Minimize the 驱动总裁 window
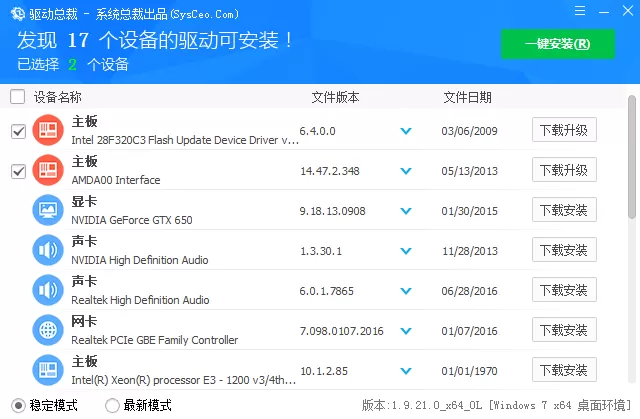Screen dimensions: 640x419 (x=604, y=12)
